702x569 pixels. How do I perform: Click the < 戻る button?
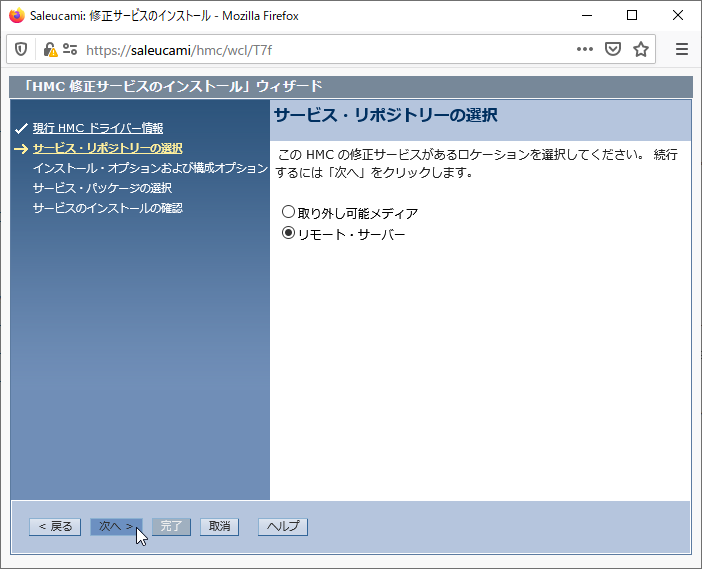click(x=55, y=527)
